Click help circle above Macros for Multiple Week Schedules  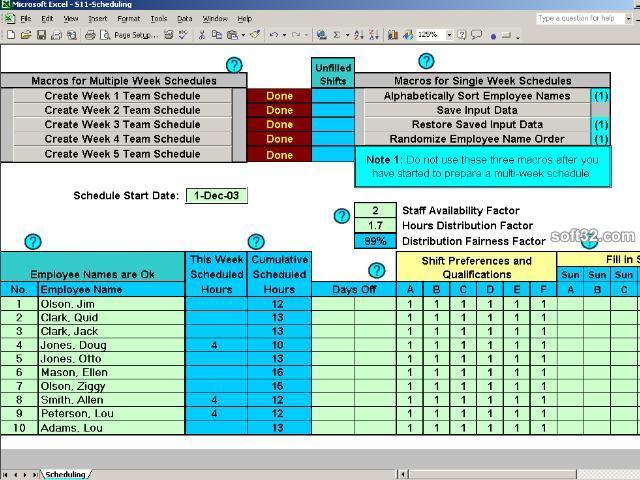pyautogui.click(x=234, y=65)
